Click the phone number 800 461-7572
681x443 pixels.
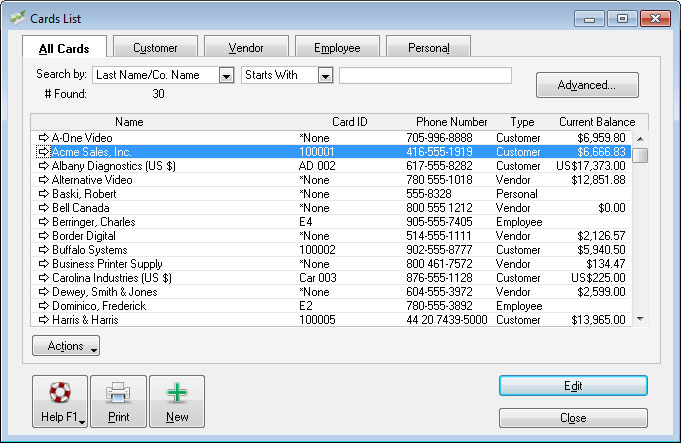tap(439, 264)
